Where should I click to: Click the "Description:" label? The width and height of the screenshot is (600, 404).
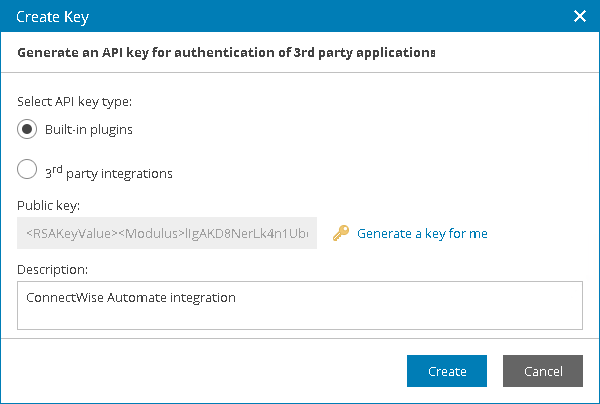click(x=52, y=269)
